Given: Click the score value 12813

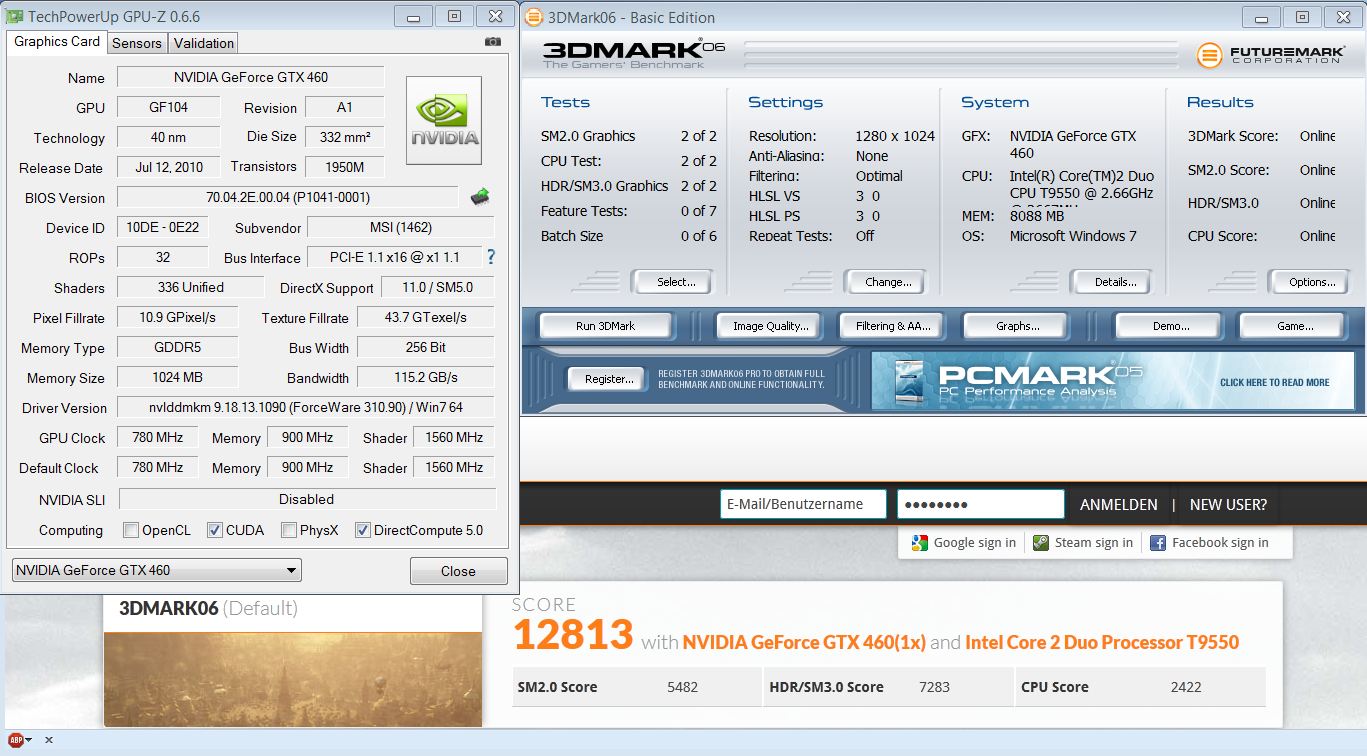Looking at the screenshot, I should (573, 635).
